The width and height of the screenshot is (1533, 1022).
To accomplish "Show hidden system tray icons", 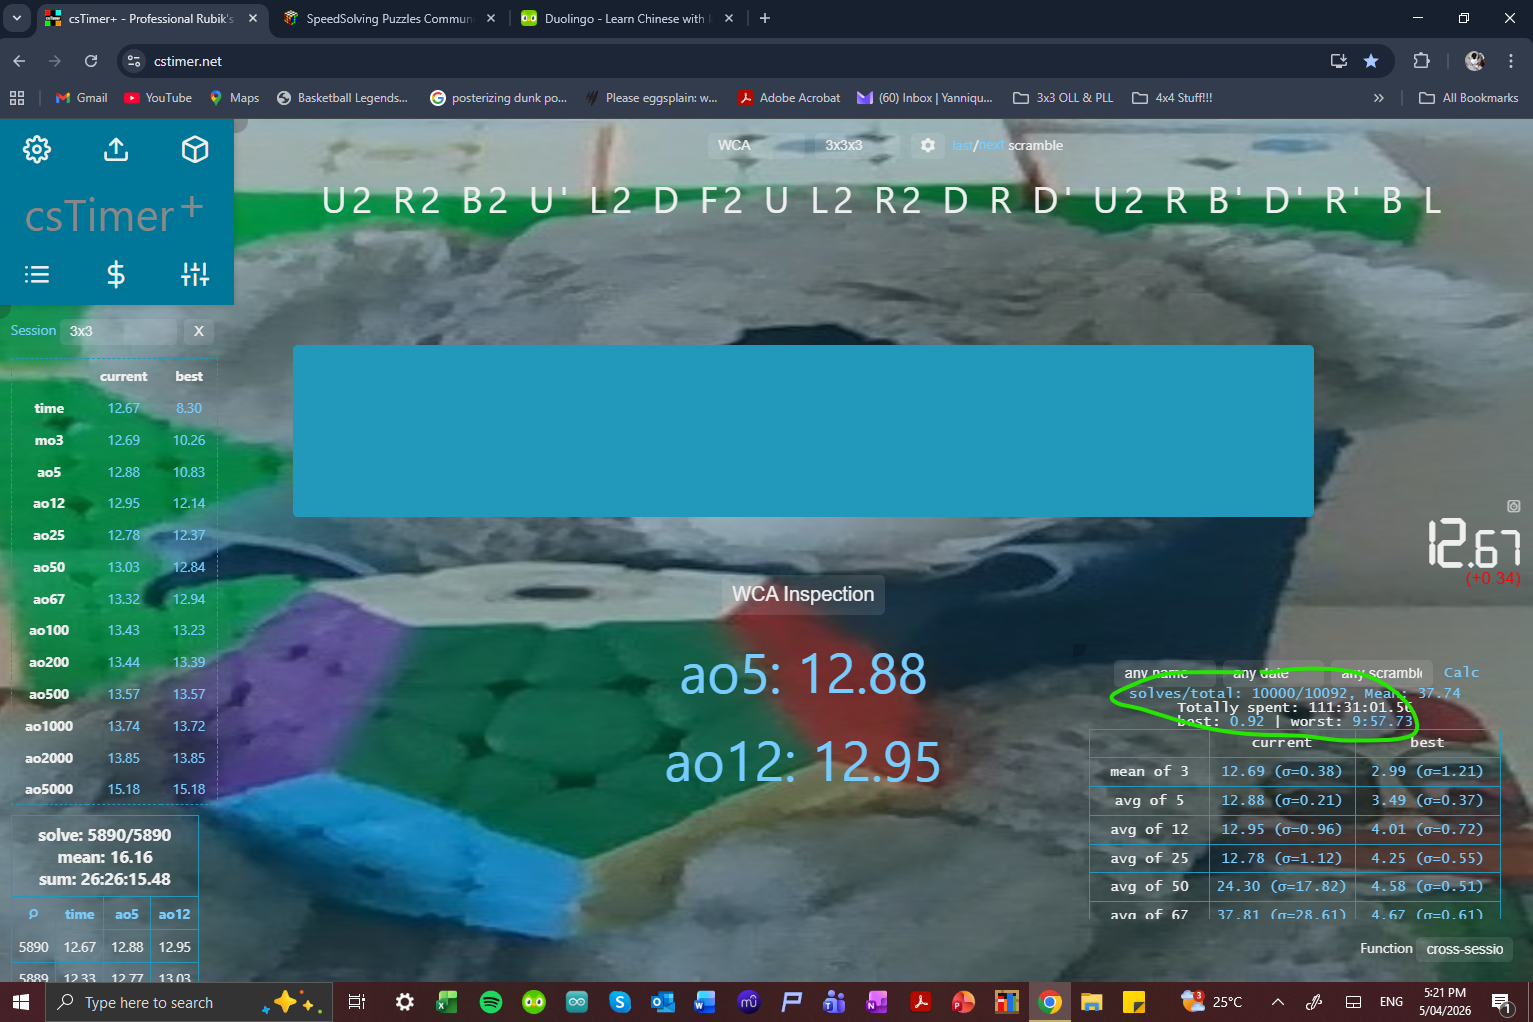I will [x=1278, y=1002].
